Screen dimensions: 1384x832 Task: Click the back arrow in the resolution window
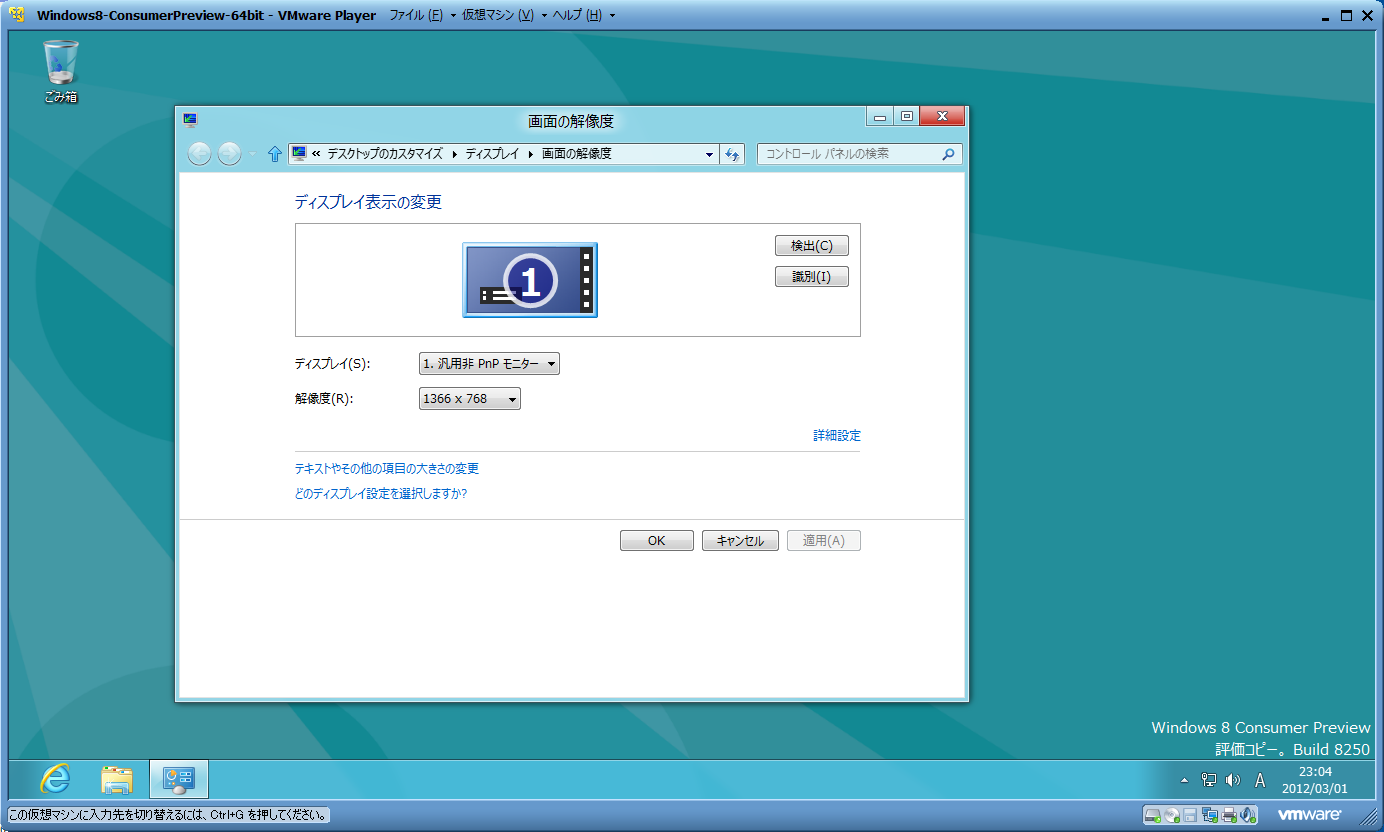click(199, 154)
